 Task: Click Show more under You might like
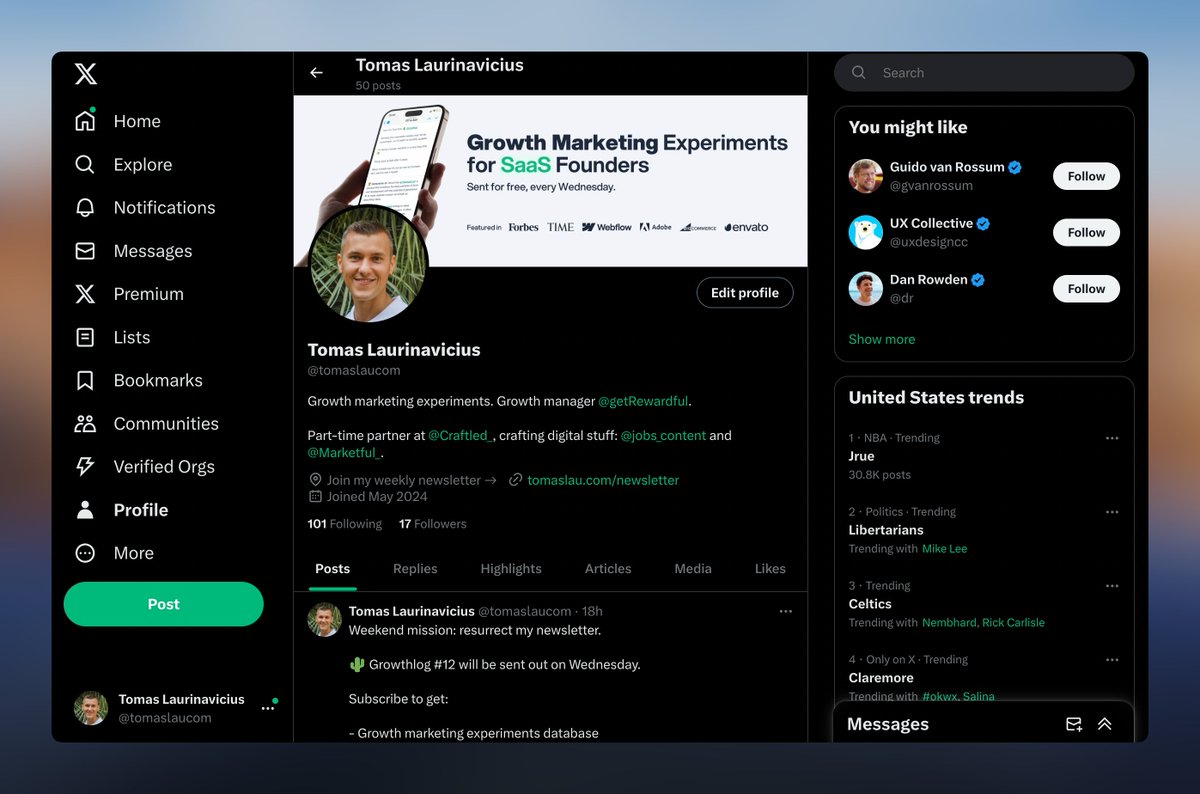point(882,339)
